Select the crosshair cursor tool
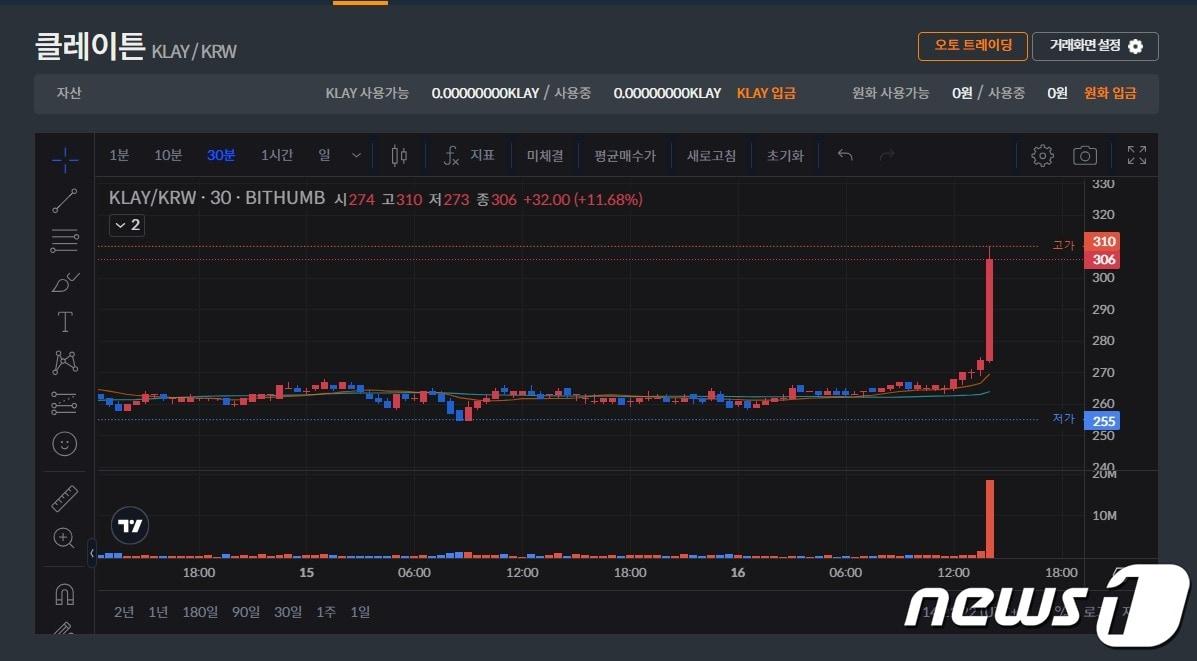Image resolution: width=1197 pixels, height=661 pixels. 65,160
